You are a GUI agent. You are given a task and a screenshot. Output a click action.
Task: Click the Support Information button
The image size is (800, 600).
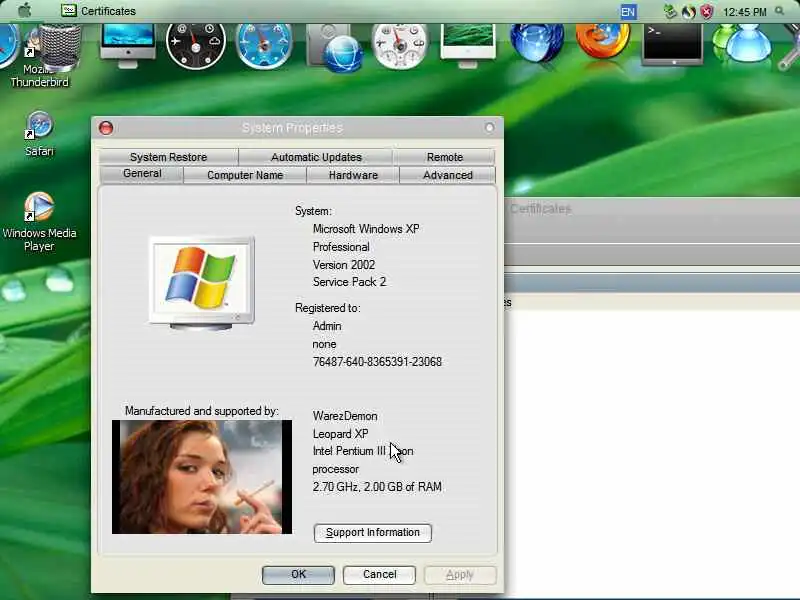pos(372,533)
